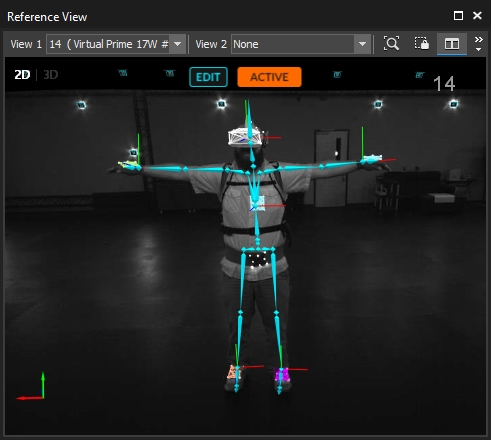Click the zoom-to-fit magnifier icon

tap(391, 44)
